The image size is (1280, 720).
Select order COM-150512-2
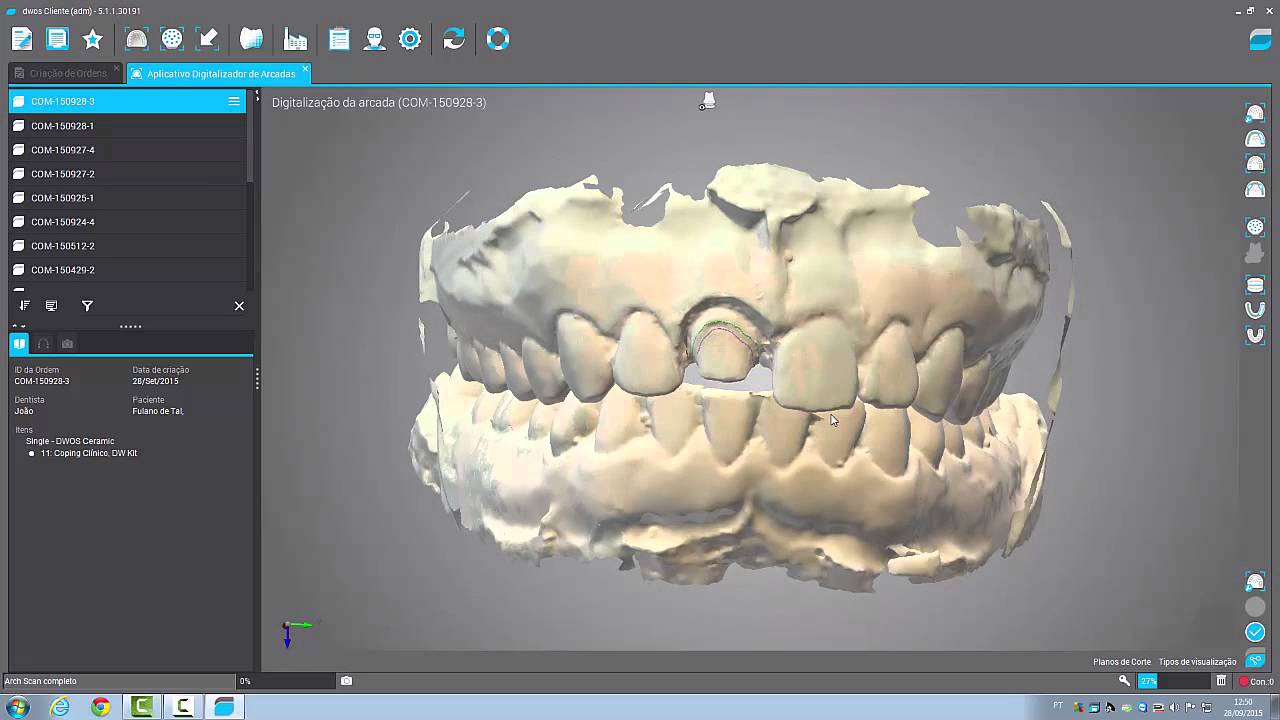127,246
